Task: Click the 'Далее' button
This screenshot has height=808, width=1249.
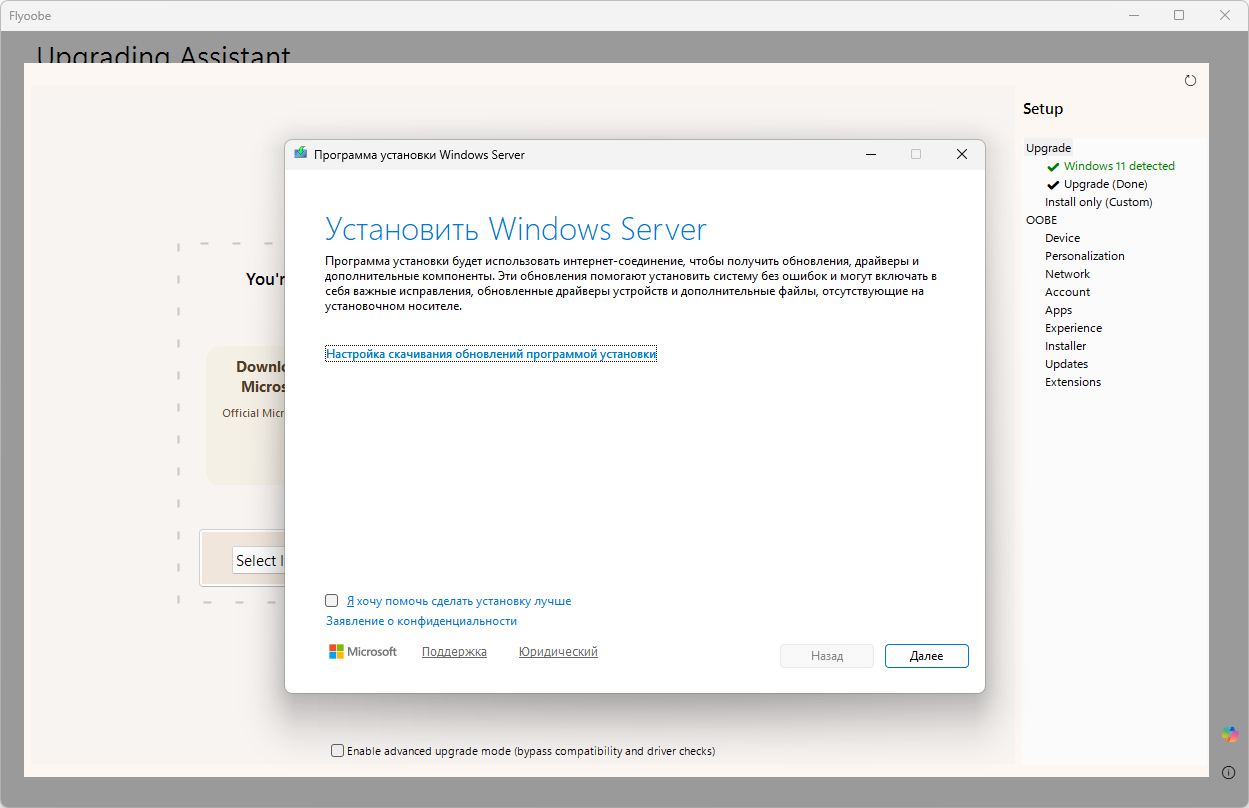Action: [927, 656]
